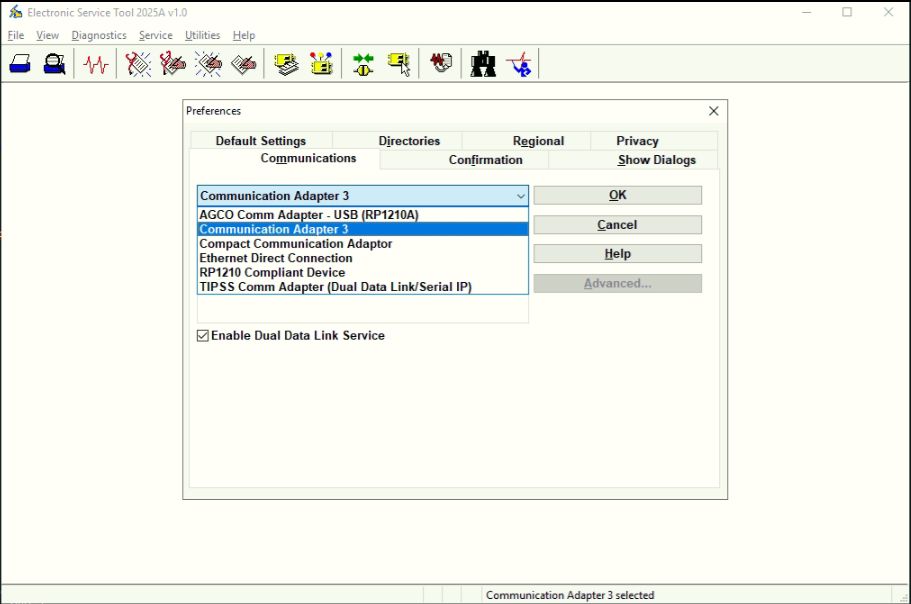Maximize the Electronic Service Tool window
The image size is (911, 604).
coord(847,12)
